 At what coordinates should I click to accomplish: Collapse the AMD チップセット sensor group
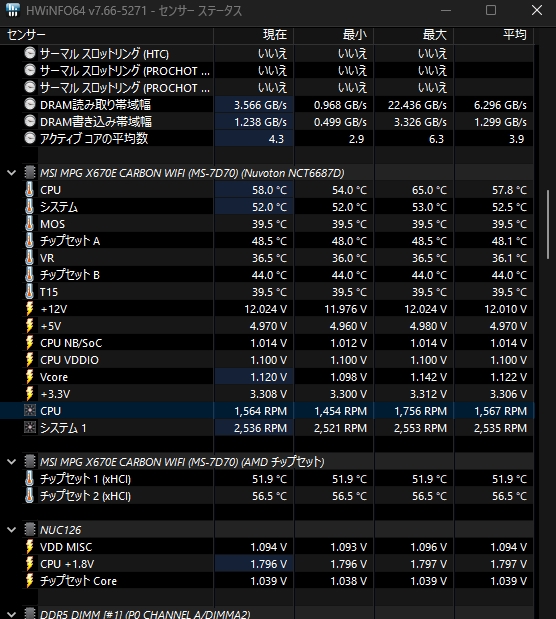(x=11, y=461)
